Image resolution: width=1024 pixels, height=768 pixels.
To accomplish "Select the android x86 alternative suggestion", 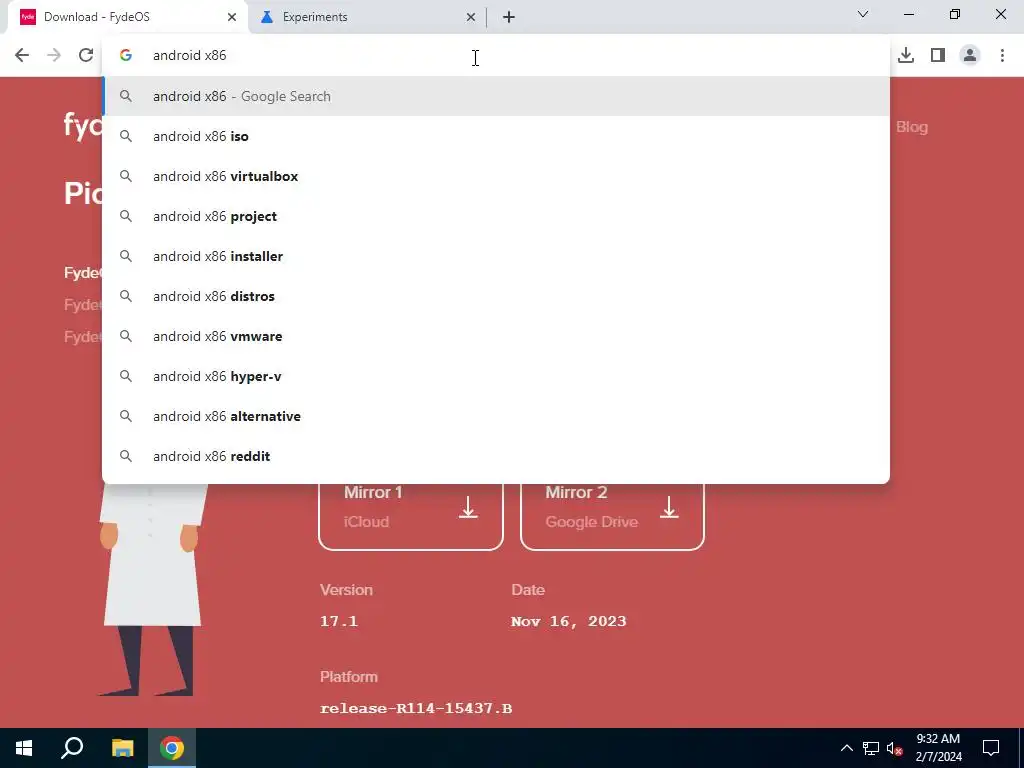I will coord(496,416).
